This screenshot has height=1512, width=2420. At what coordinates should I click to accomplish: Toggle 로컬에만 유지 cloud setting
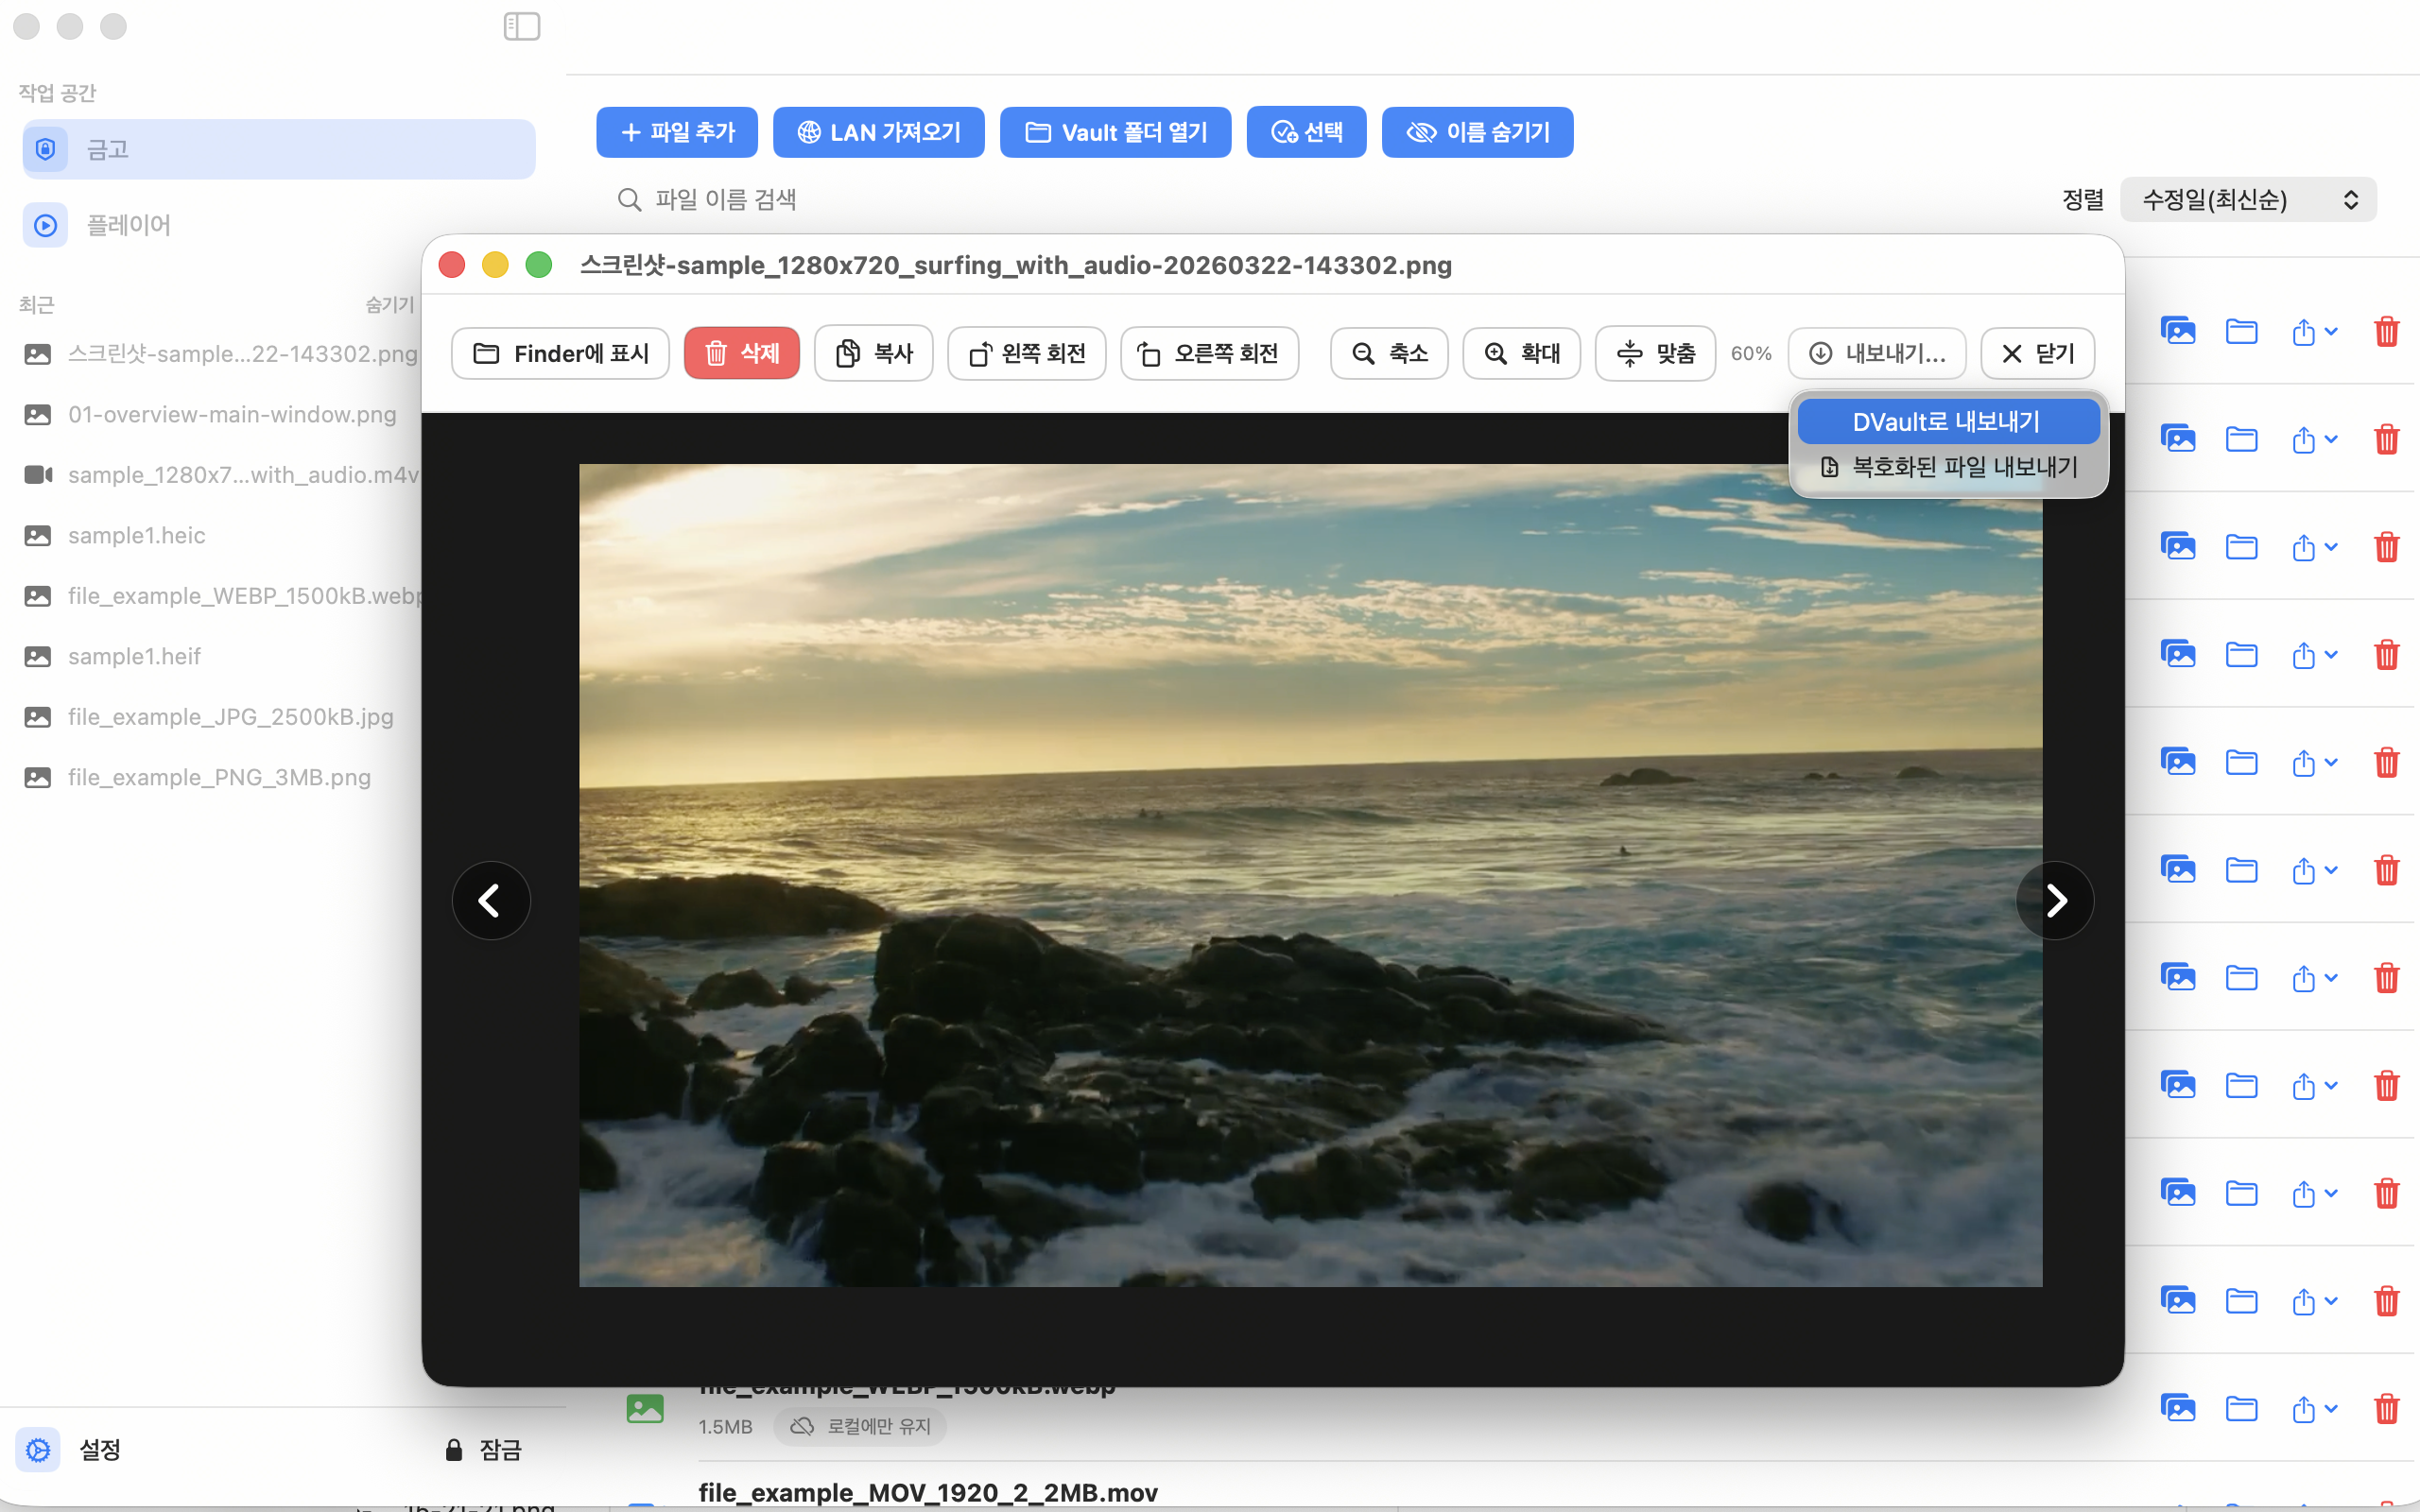860,1426
